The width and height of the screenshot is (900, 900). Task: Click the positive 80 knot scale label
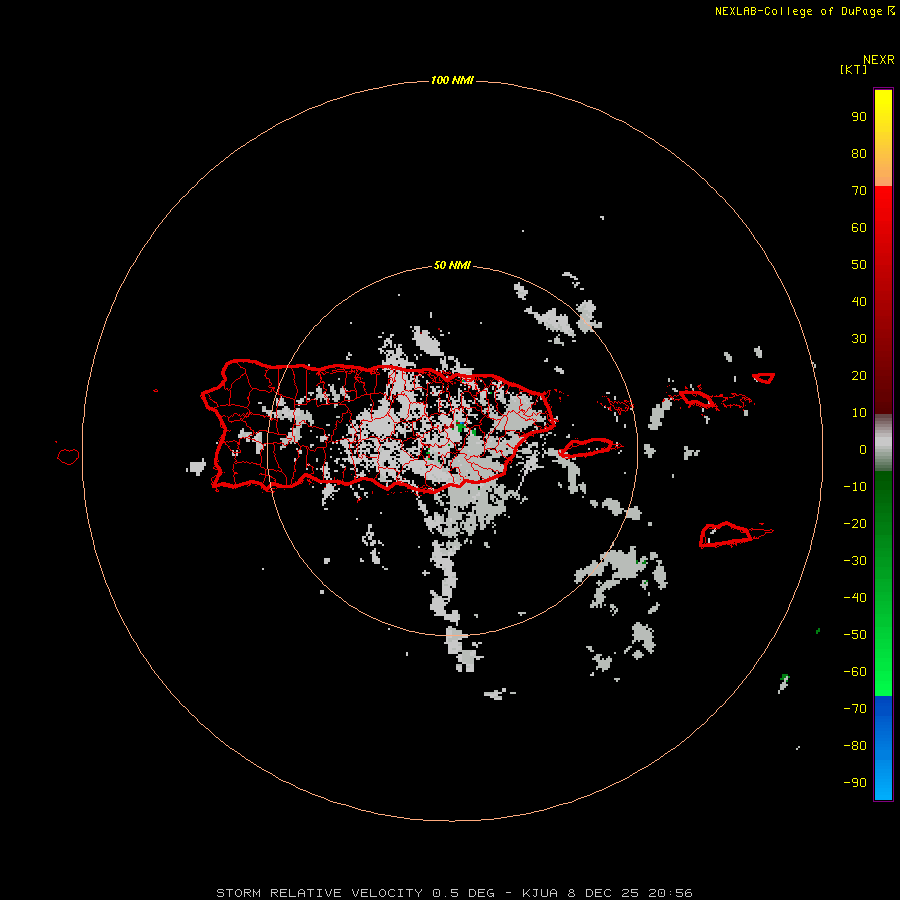[859, 154]
